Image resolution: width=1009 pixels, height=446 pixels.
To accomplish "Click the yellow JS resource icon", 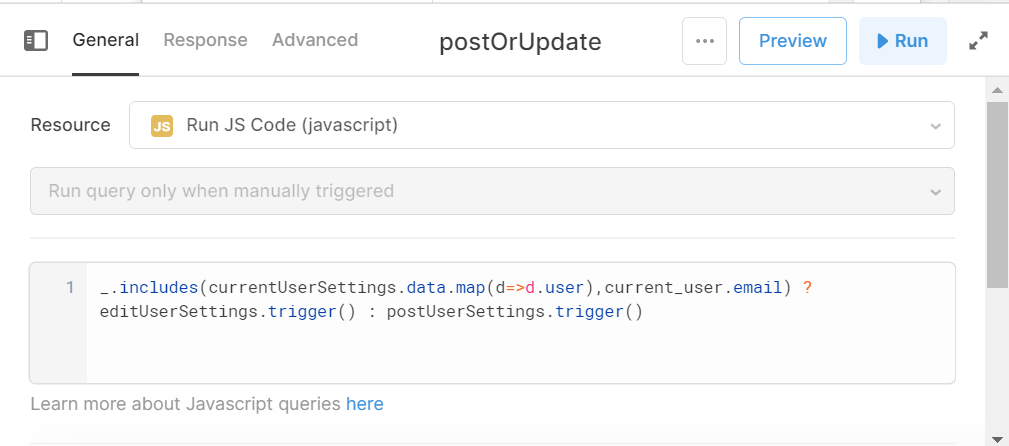I will [x=162, y=125].
